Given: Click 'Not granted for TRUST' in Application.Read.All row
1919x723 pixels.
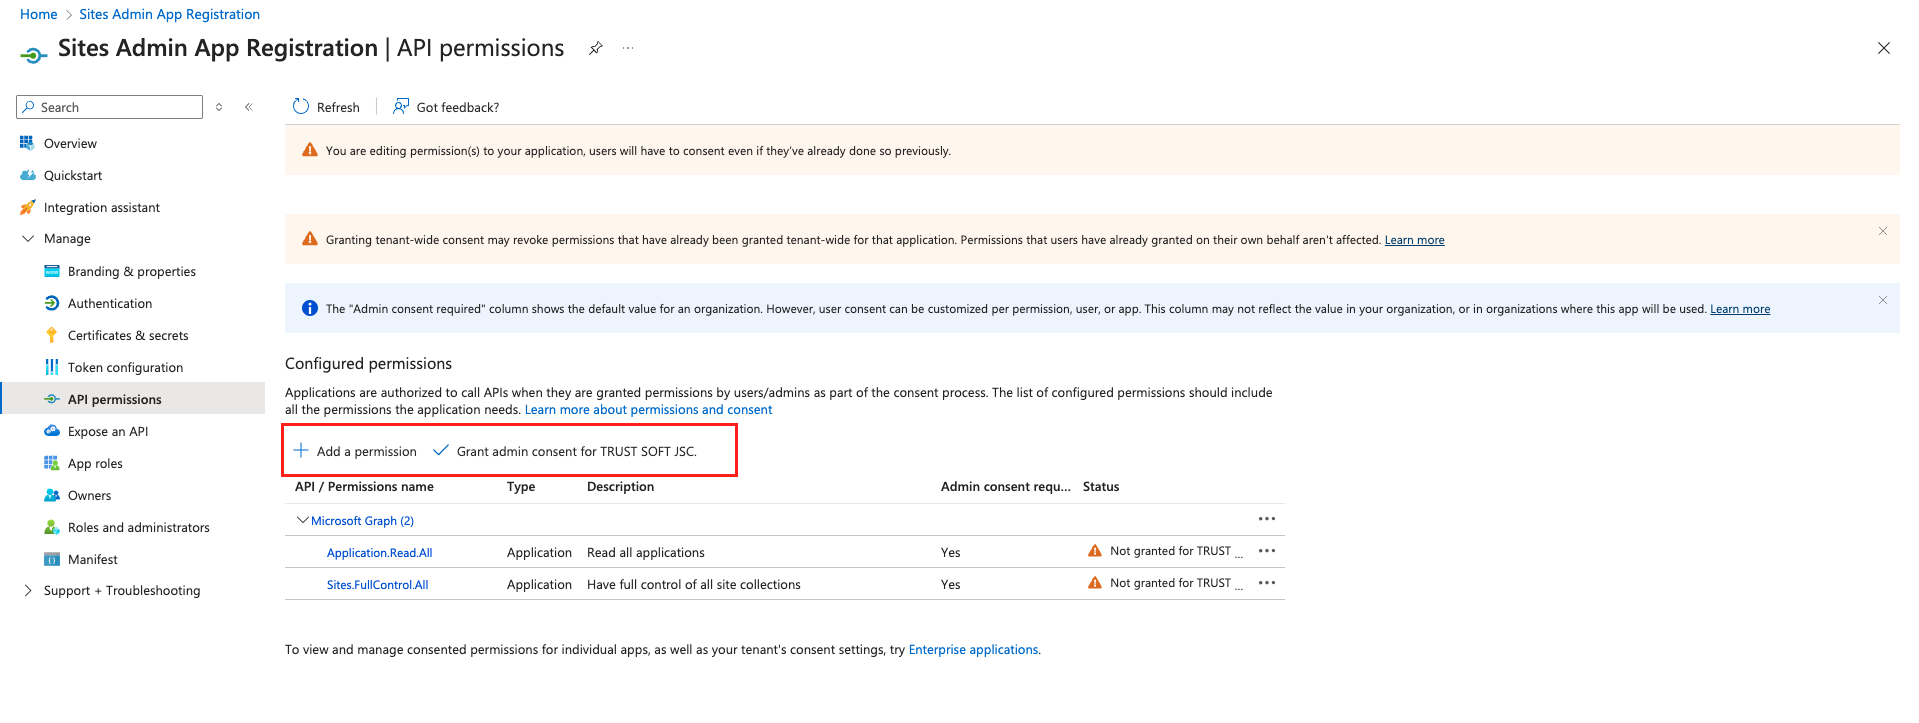Looking at the screenshot, I should (x=1170, y=551).
